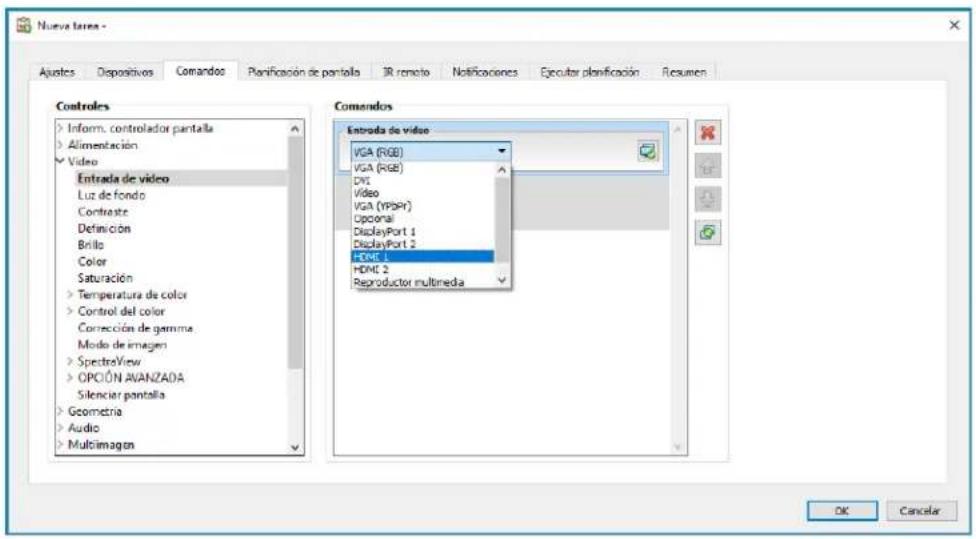Screen dimensions: 976x539
Task: Choose HDMI 2 from the list
Action: 423,270
